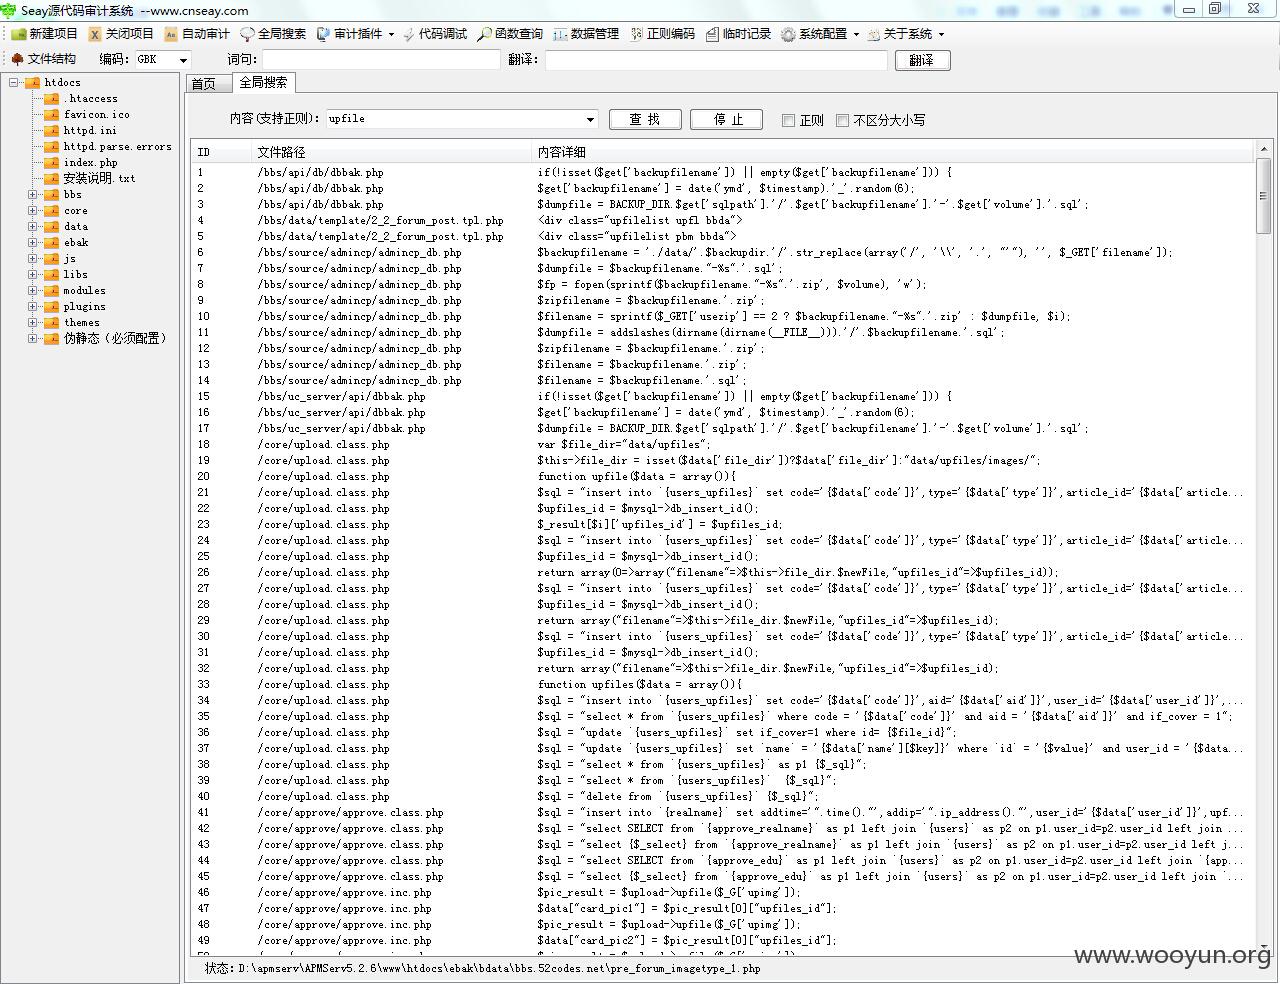Open 数据管理 from the toolbar
Image resolution: width=1280 pixels, height=984 pixels.
coord(586,34)
